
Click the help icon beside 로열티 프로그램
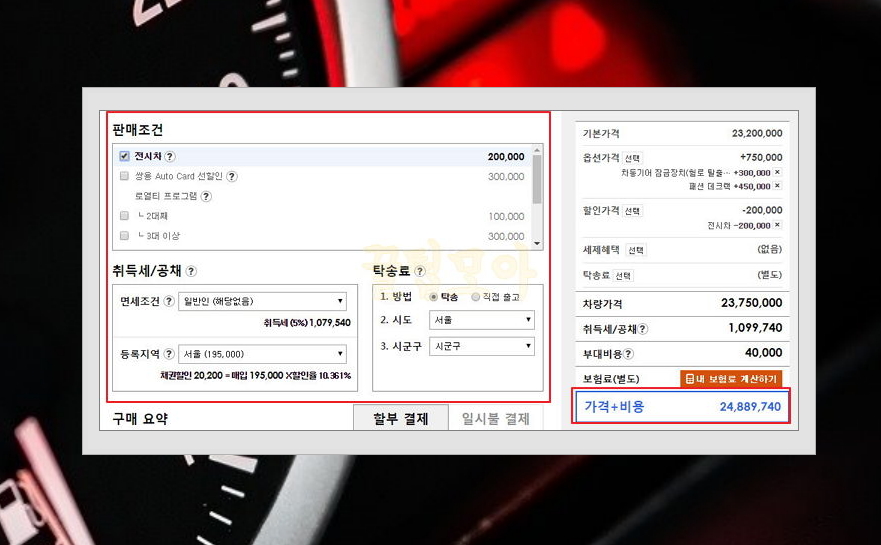point(206,196)
